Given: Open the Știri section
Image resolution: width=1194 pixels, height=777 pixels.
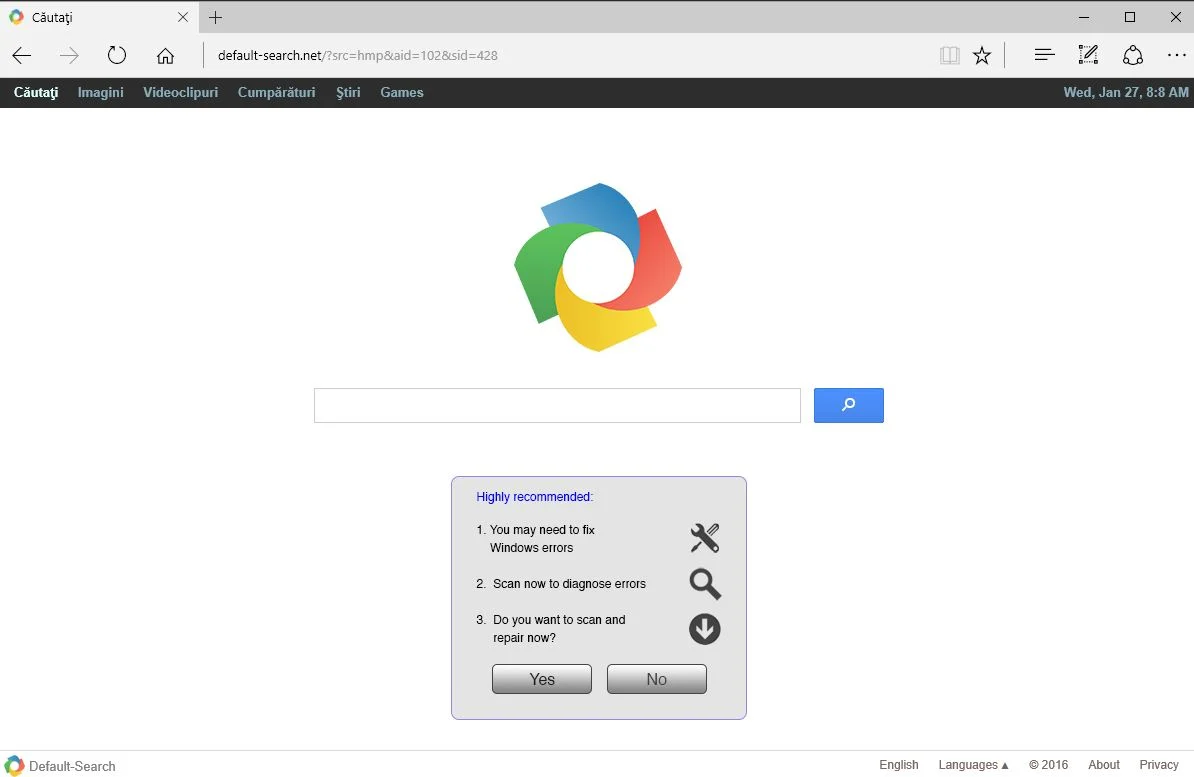Looking at the screenshot, I should [x=348, y=93].
